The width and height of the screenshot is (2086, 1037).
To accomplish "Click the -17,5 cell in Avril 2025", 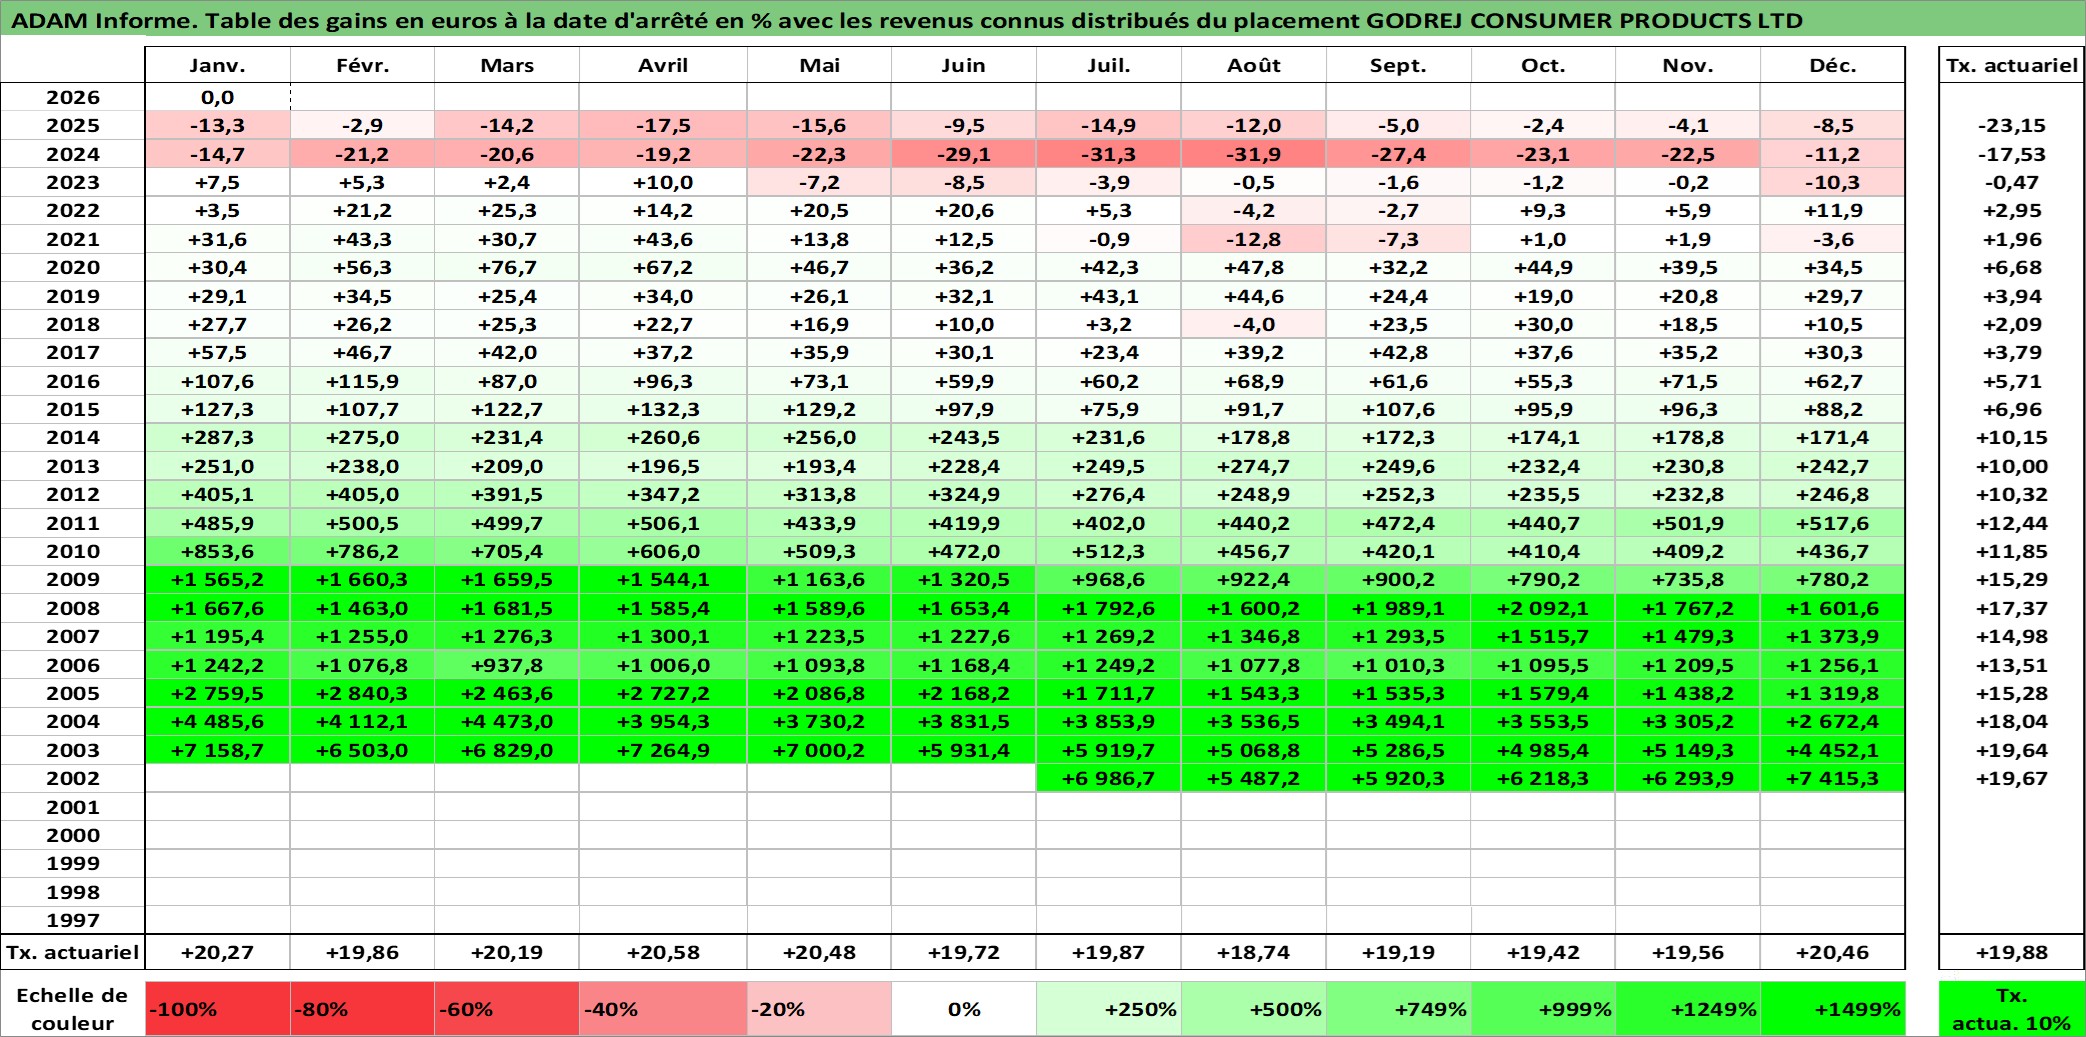I will [x=663, y=125].
